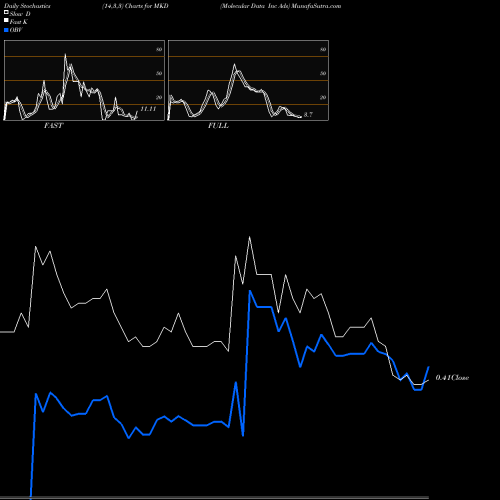Screen dimensions: 500x500
Task: Click the 80 level label in FAST chart
Action: 159,49
